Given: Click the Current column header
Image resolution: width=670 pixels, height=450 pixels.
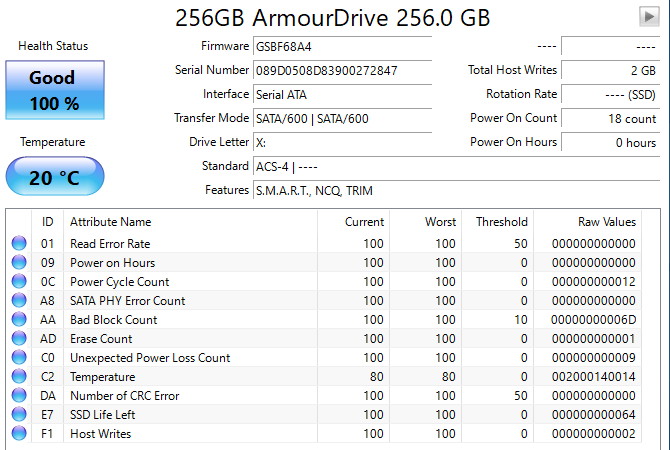Looking at the screenshot, I should tap(353, 222).
